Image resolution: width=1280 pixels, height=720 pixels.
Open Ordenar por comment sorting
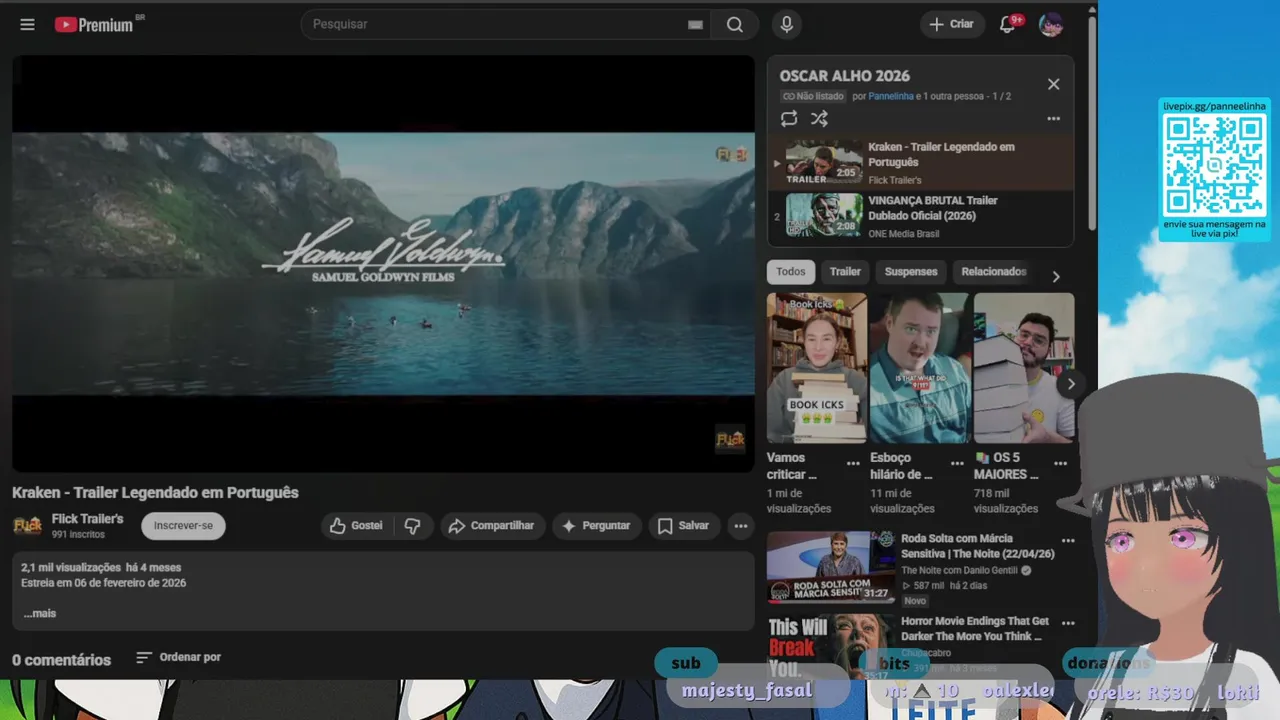tap(179, 657)
